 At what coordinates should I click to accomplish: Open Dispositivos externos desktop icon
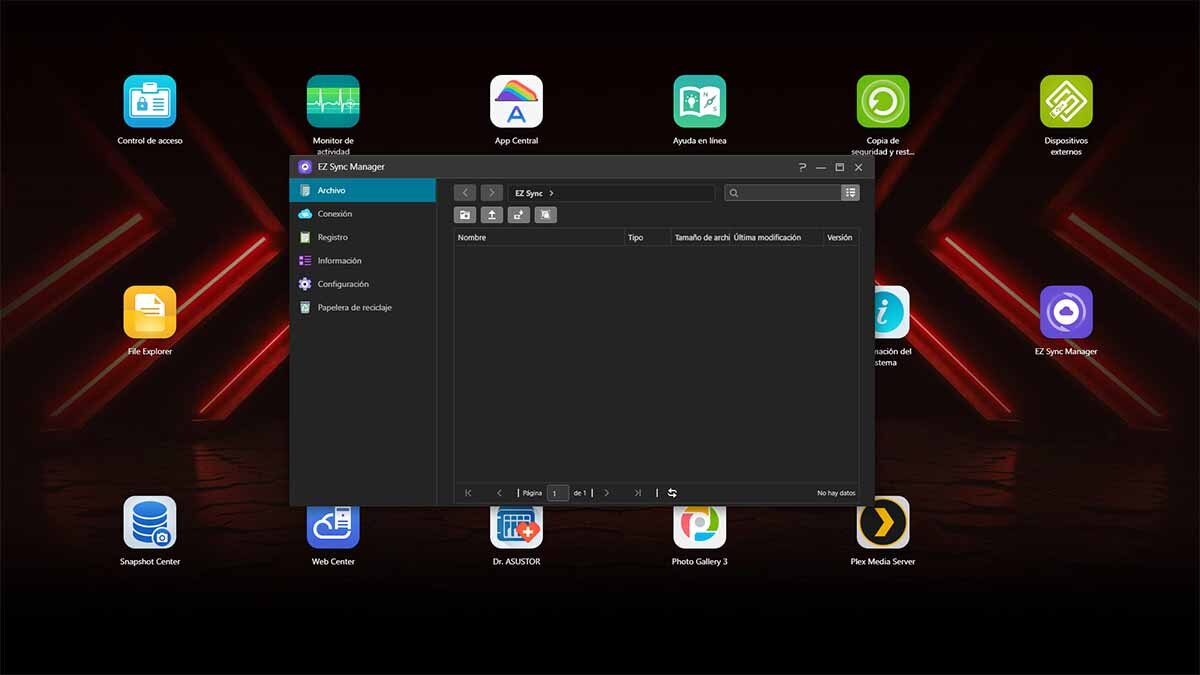[1066, 101]
